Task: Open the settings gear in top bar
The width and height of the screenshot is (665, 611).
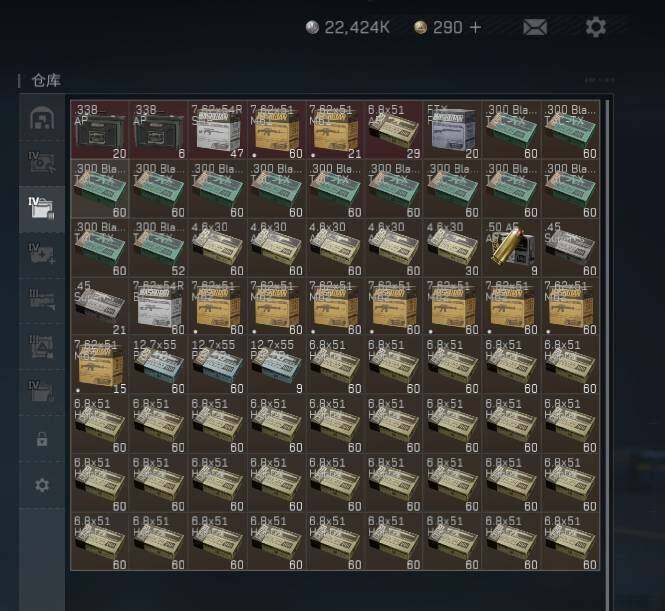Action: [595, 27]
